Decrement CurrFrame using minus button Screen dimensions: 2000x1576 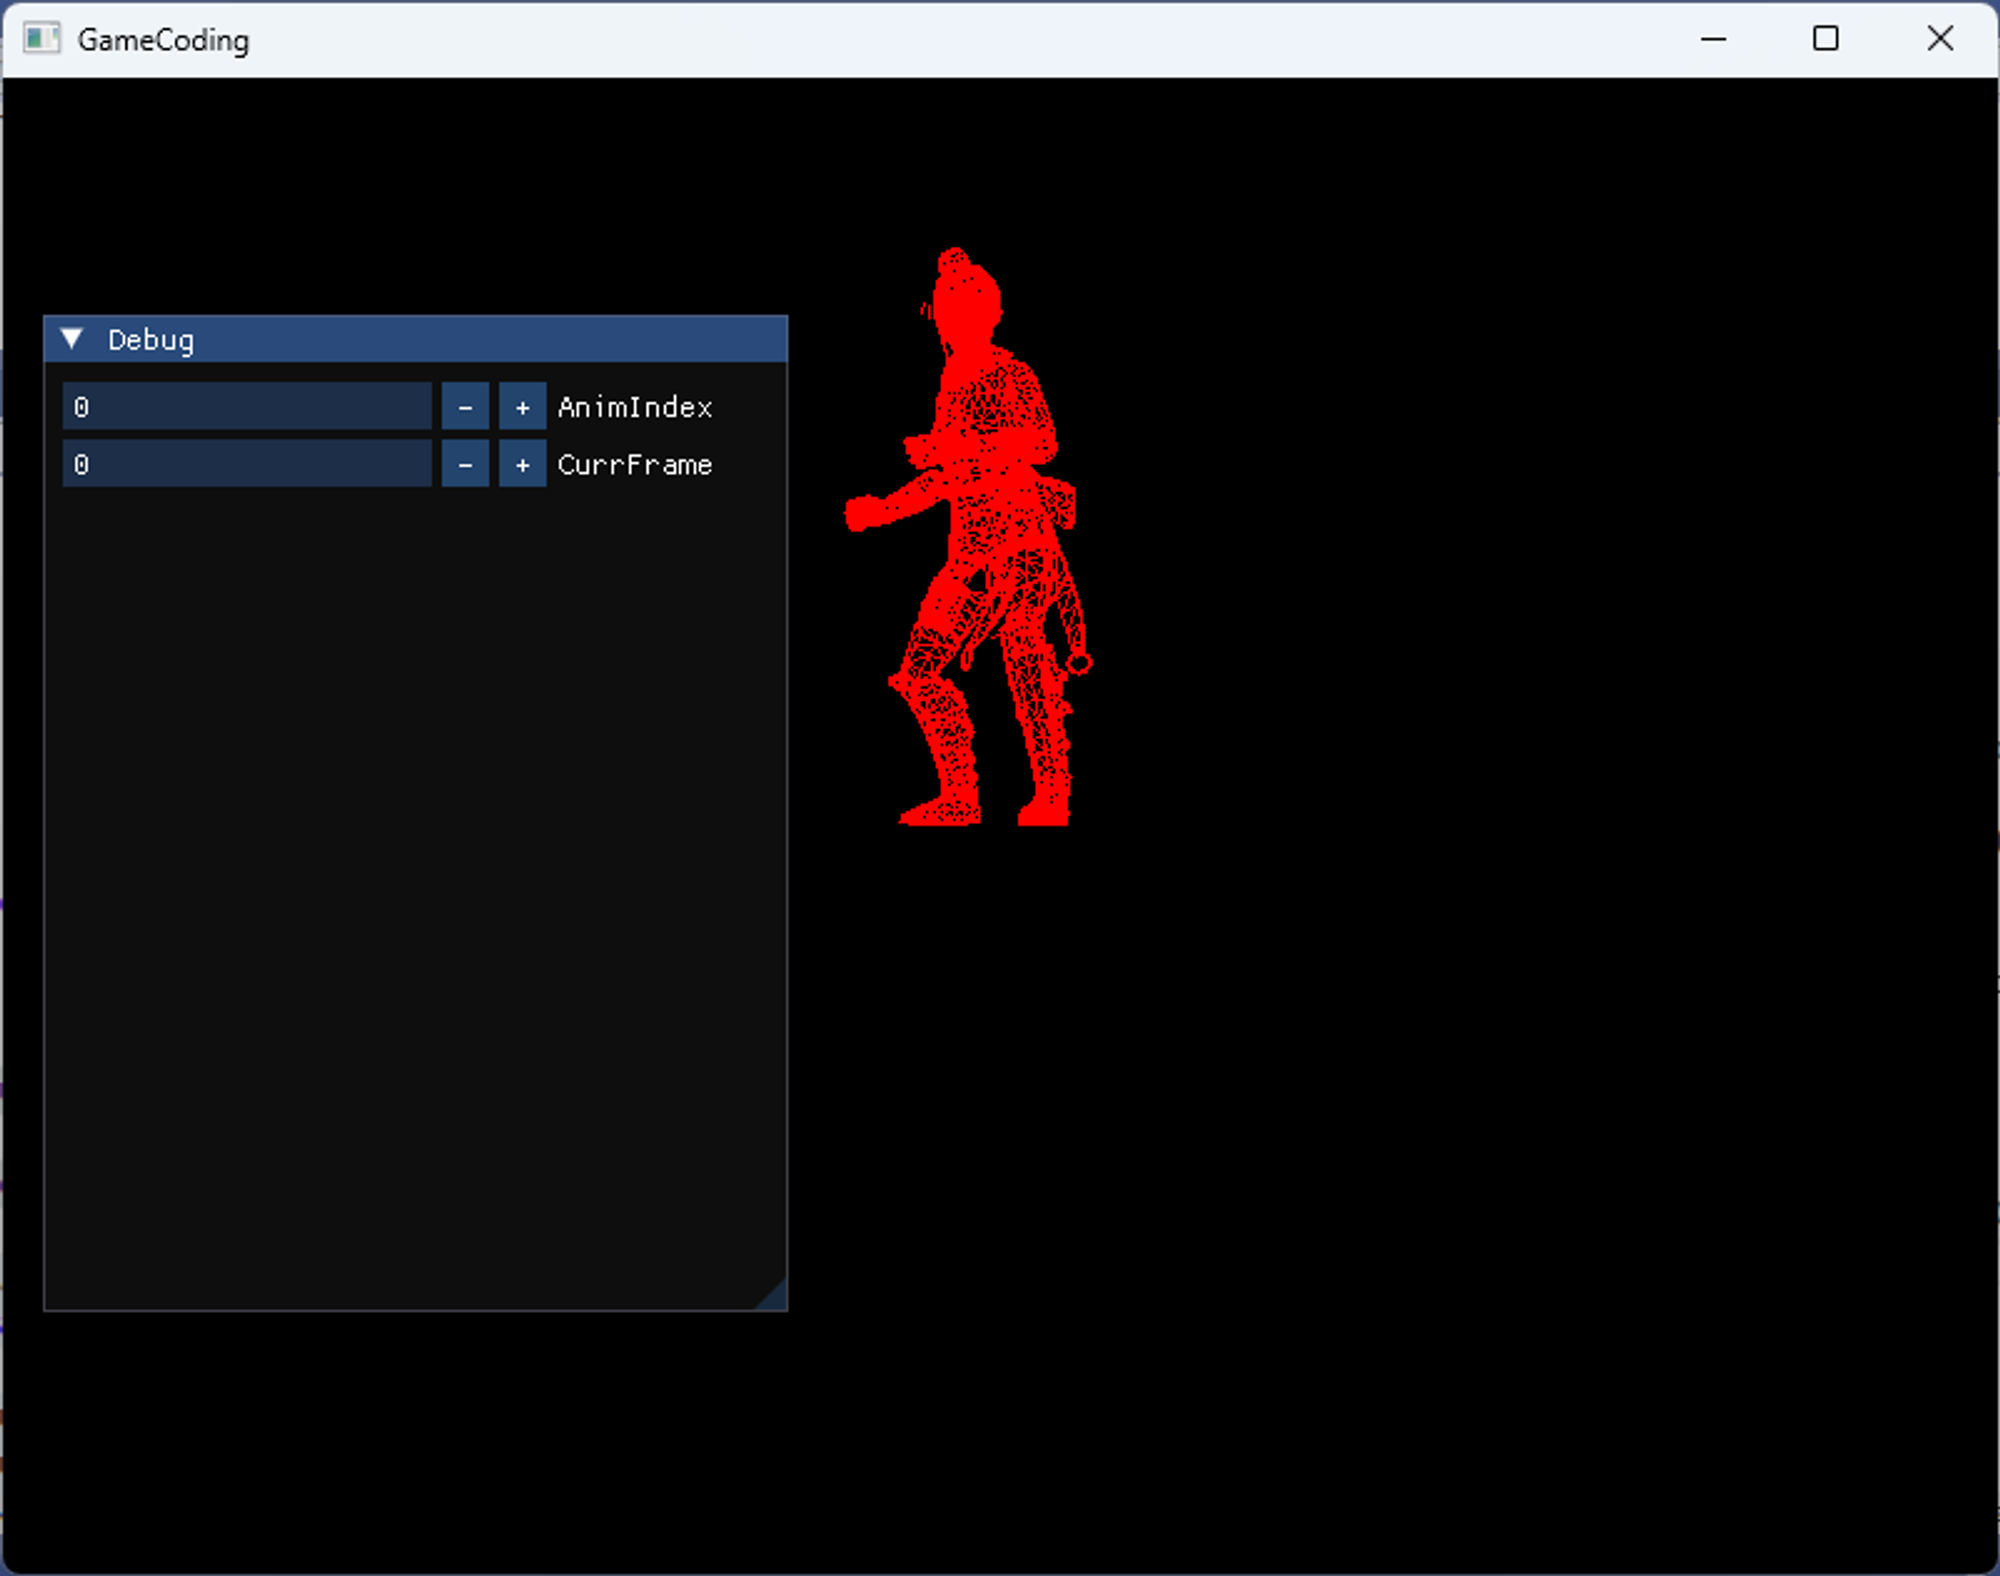click(465, 464)
